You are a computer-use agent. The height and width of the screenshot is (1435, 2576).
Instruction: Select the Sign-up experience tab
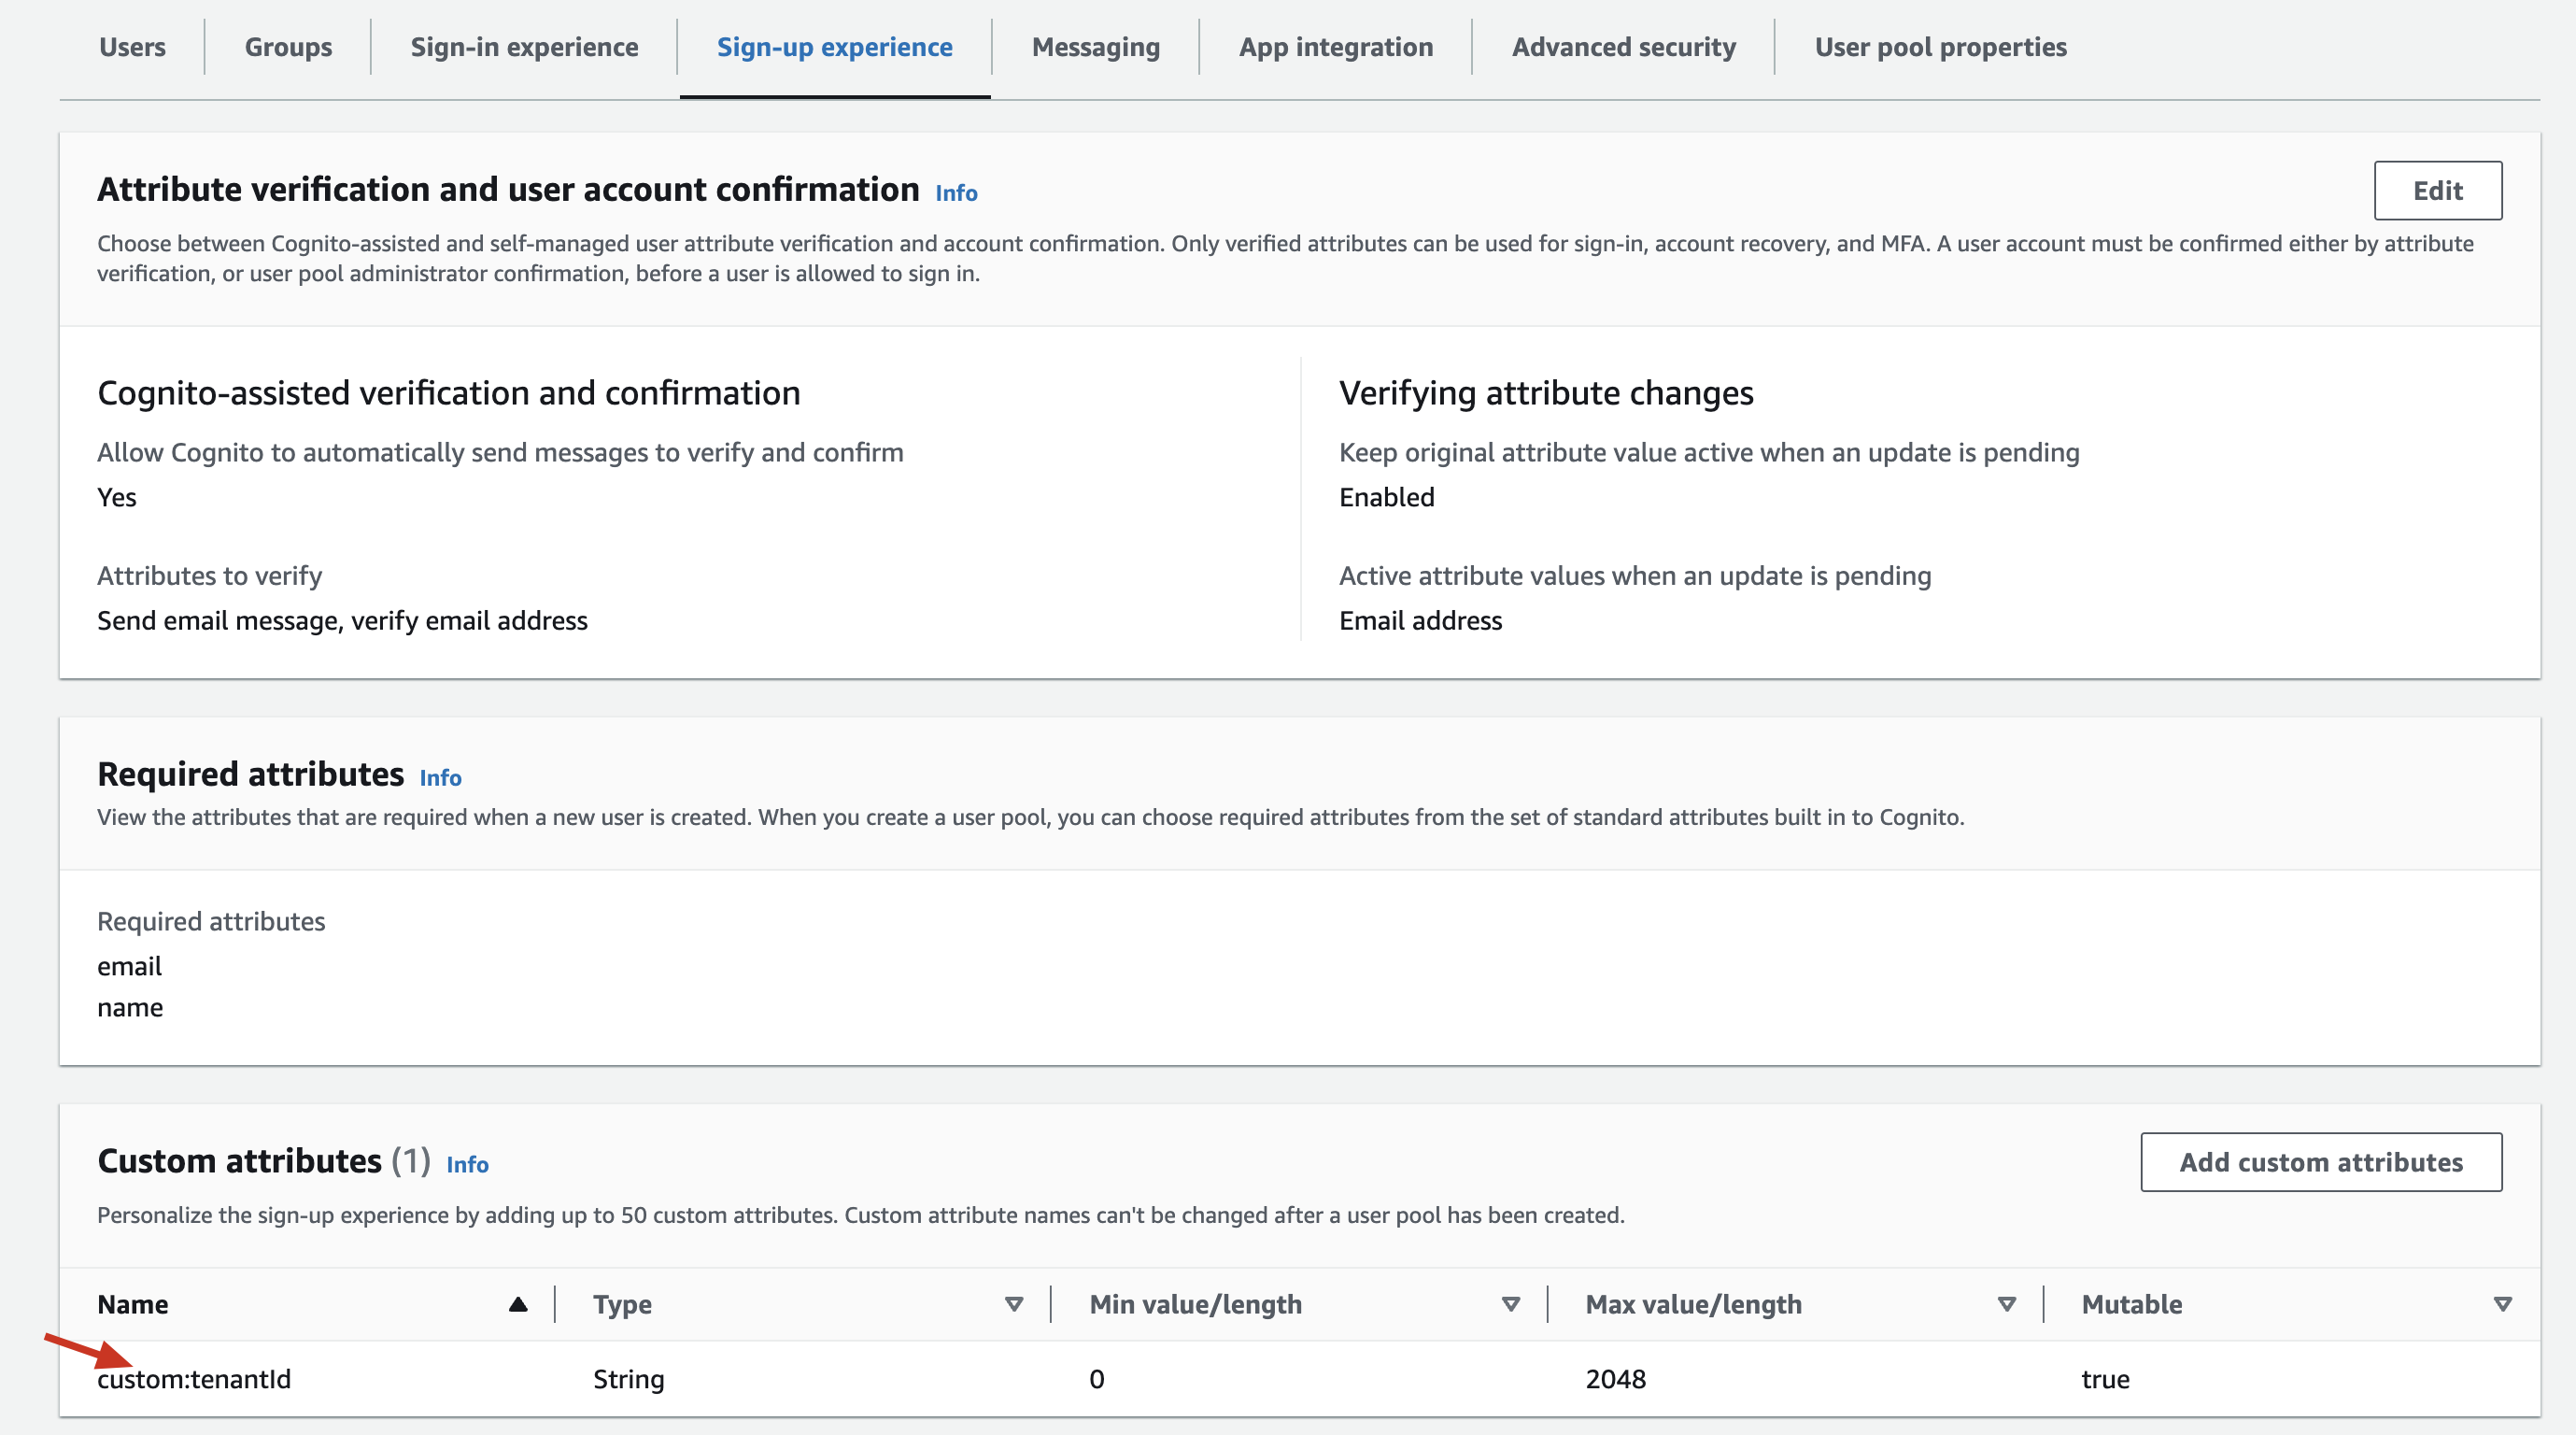click(x=834, y=47)
